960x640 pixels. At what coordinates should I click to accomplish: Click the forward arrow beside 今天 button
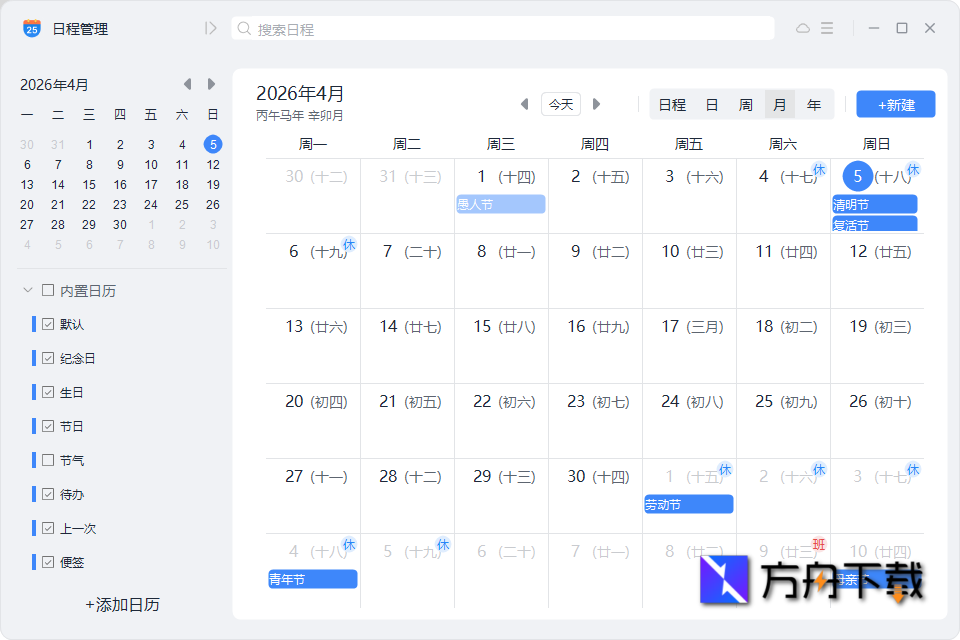pos(596,103)
